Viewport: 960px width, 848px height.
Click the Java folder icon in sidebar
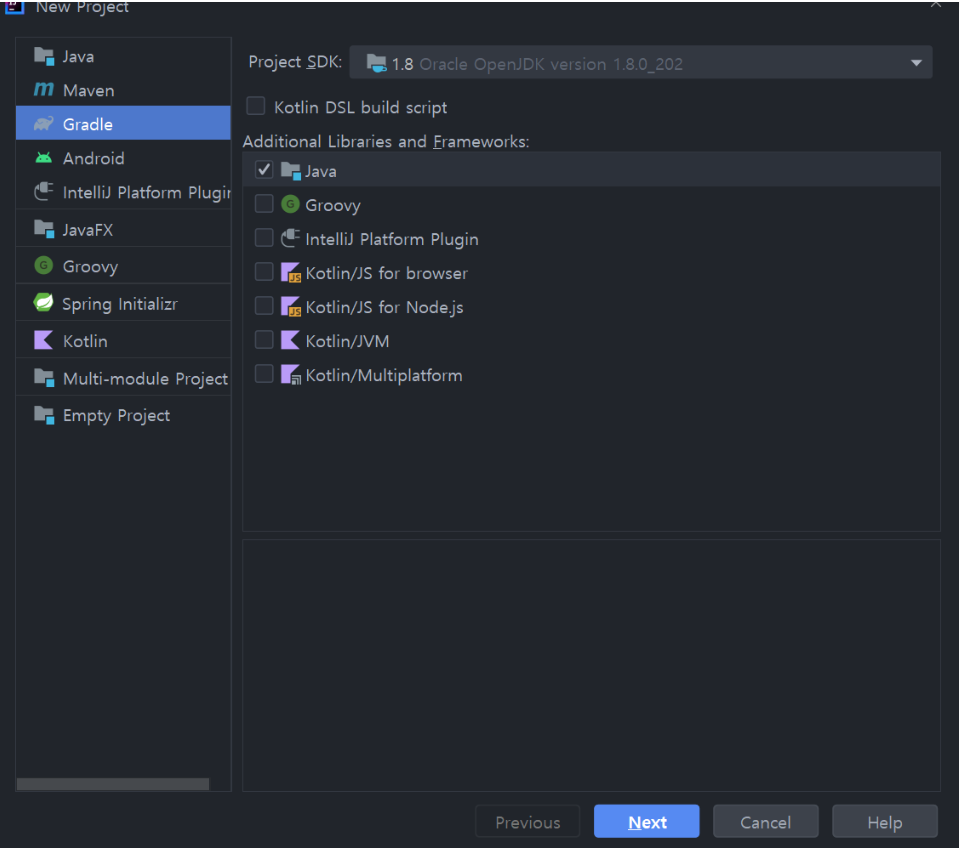tap(44, 56)
